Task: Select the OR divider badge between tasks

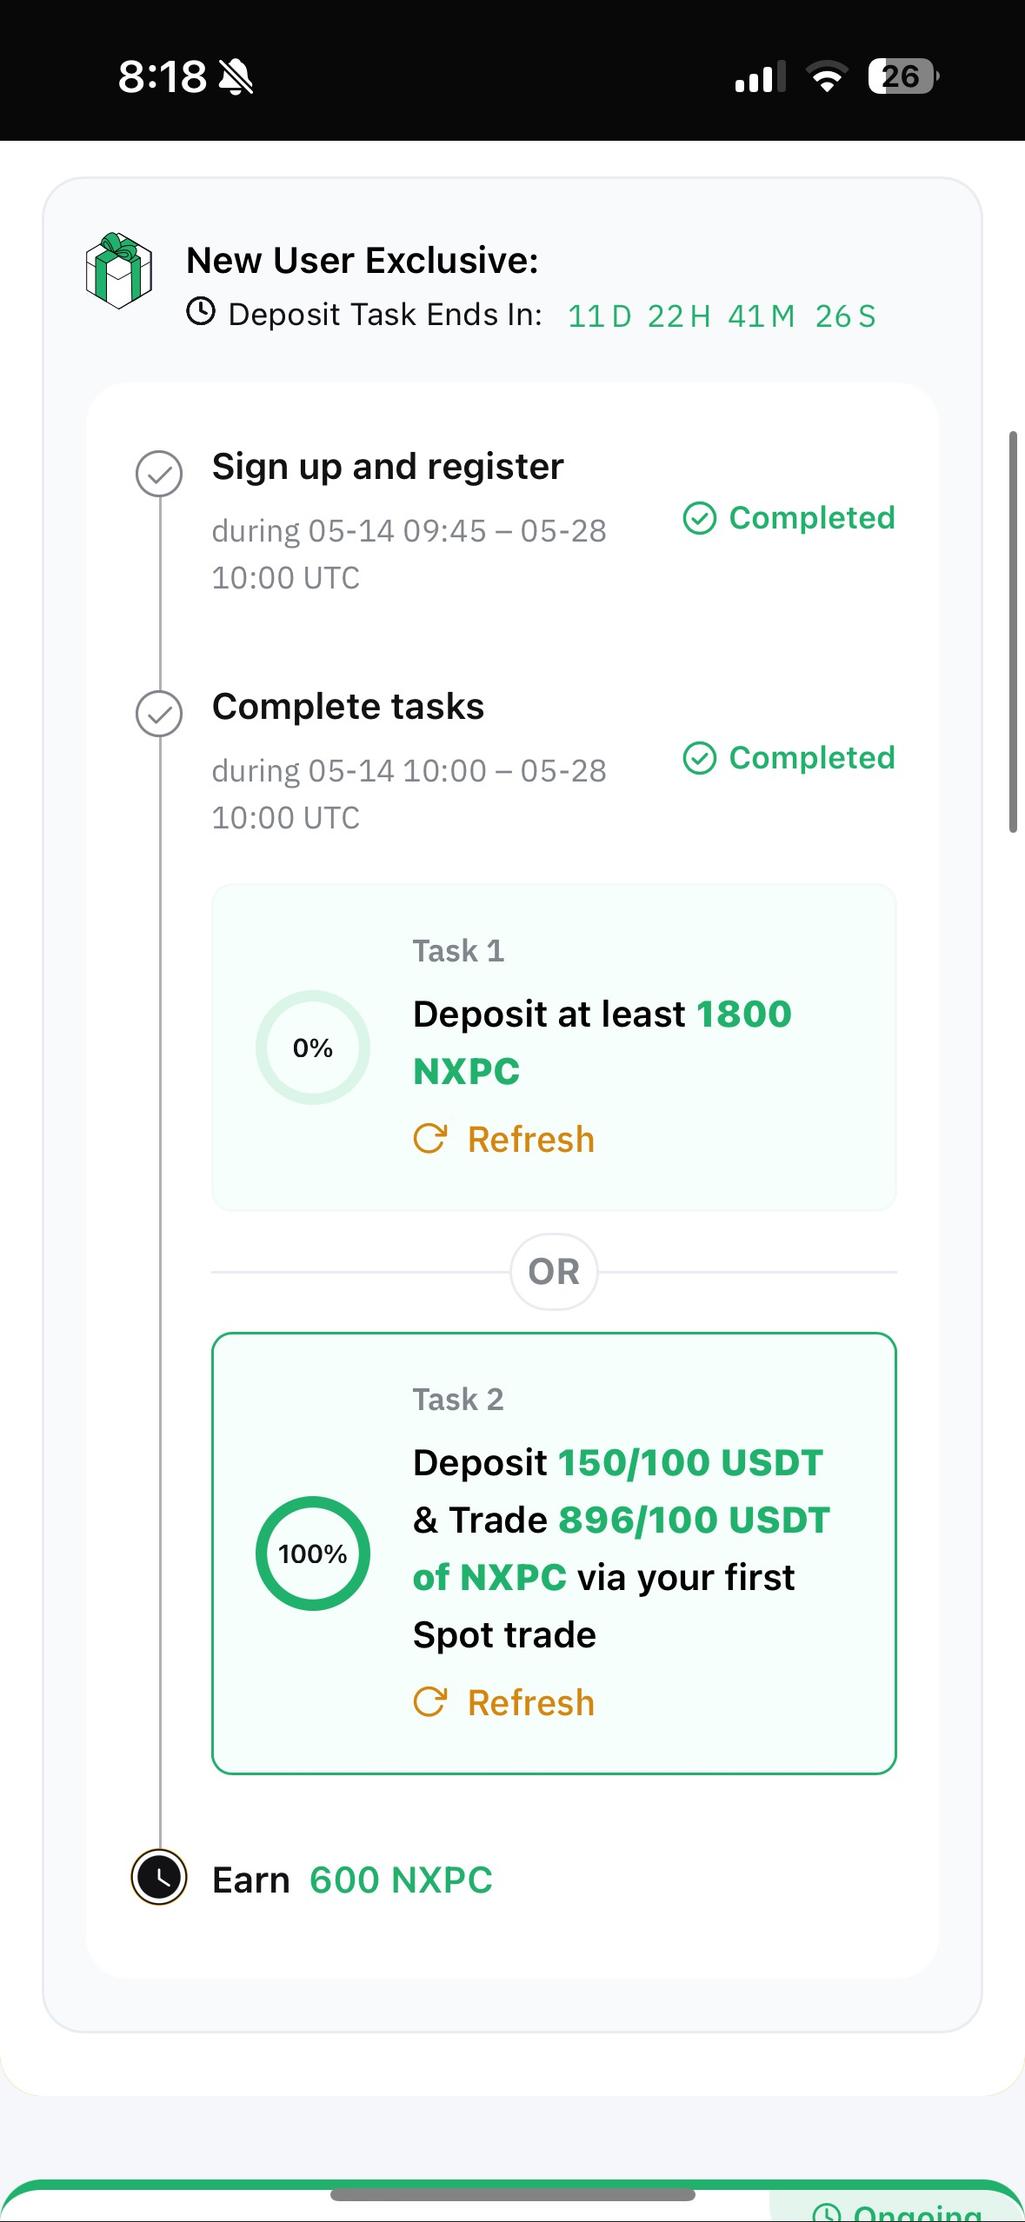Action: click(554, 1271)
